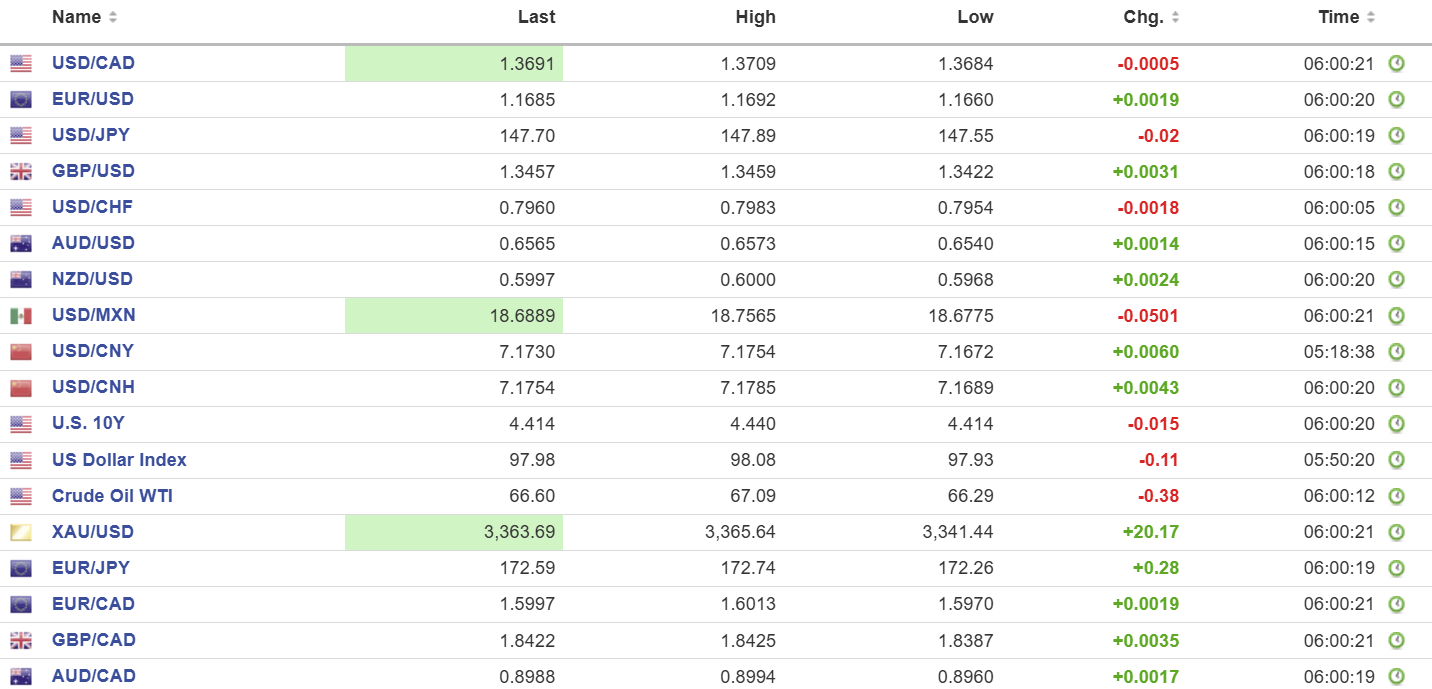The image size is (1432, 689).
Task: Open the USD/JPY pair link
Action: pyautogui.click(x=90, y=135)
